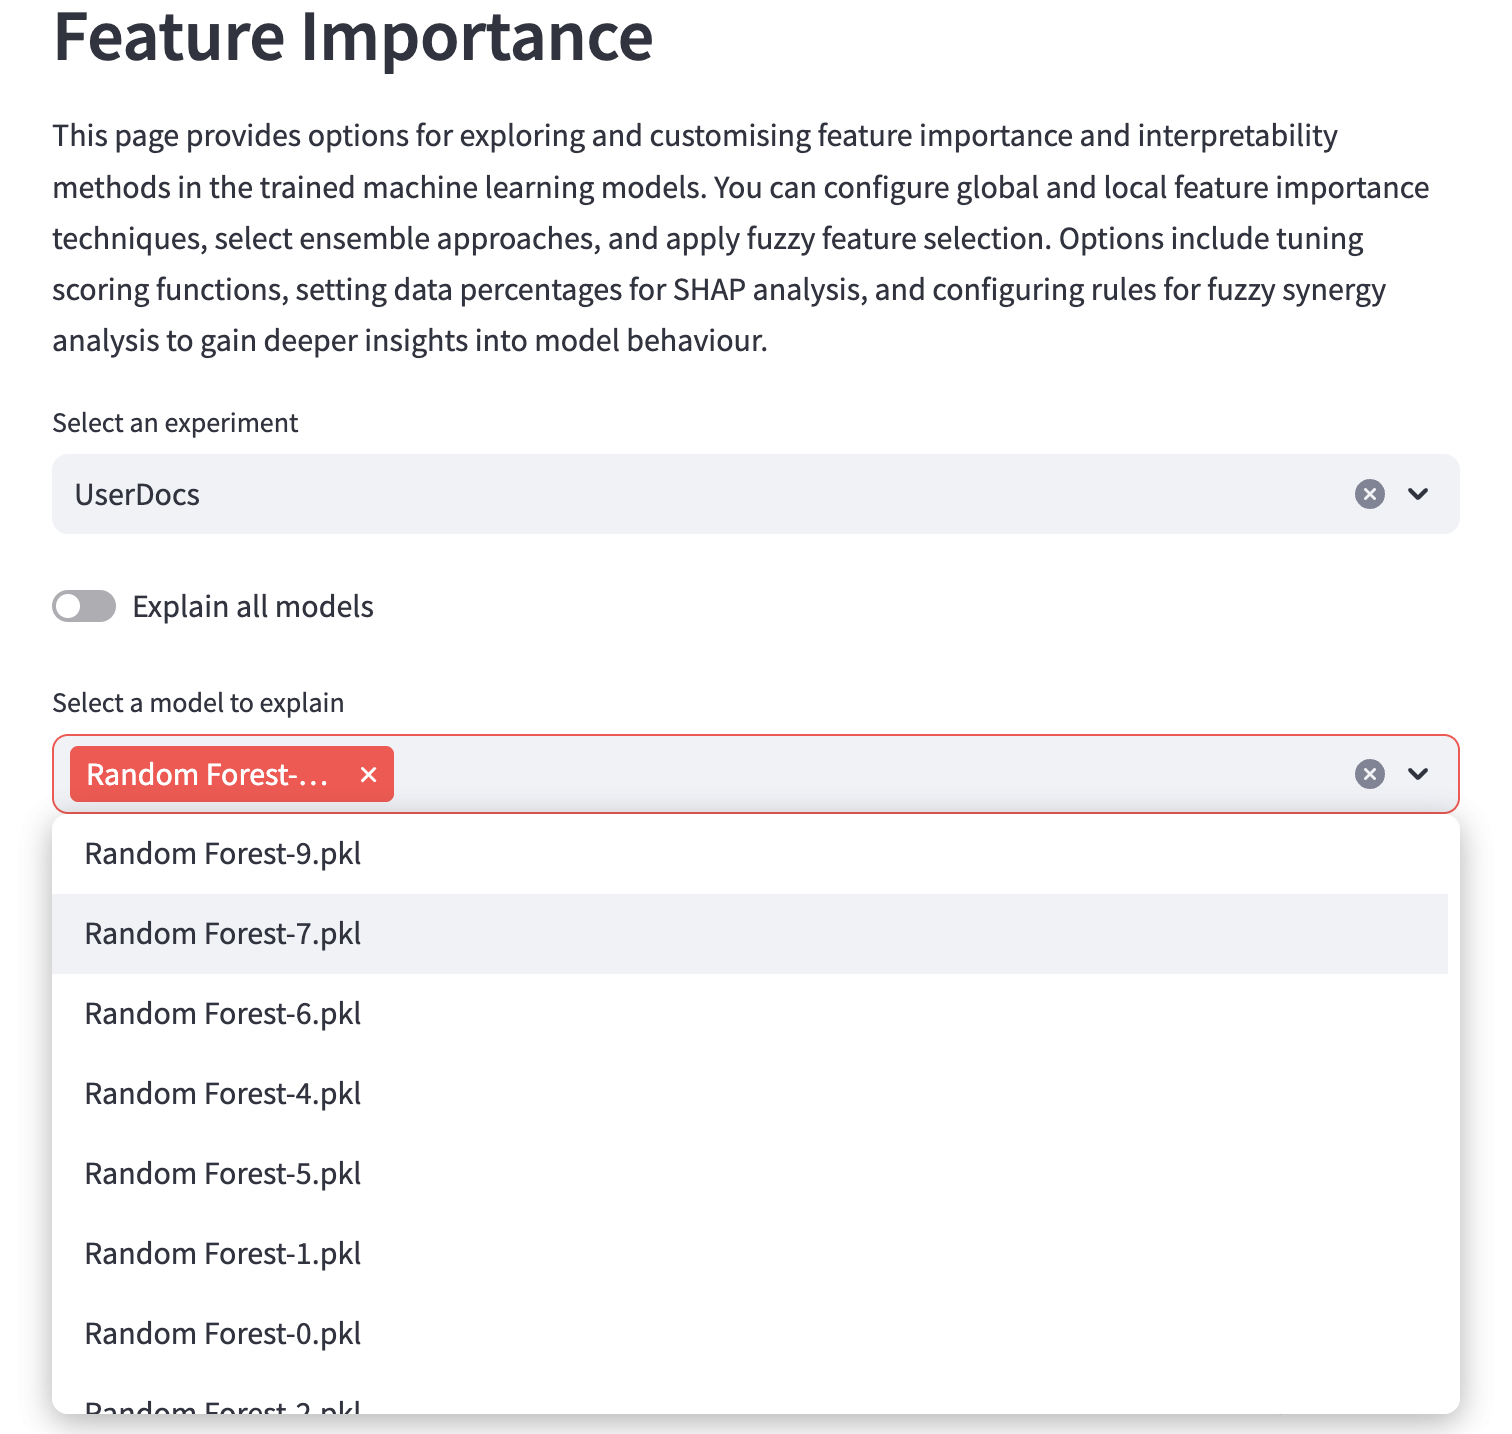Select Random Forest-6.pkl from the list
Image resolution: width=1512 pixels, height=1434 pixels.
point(222,1013)
